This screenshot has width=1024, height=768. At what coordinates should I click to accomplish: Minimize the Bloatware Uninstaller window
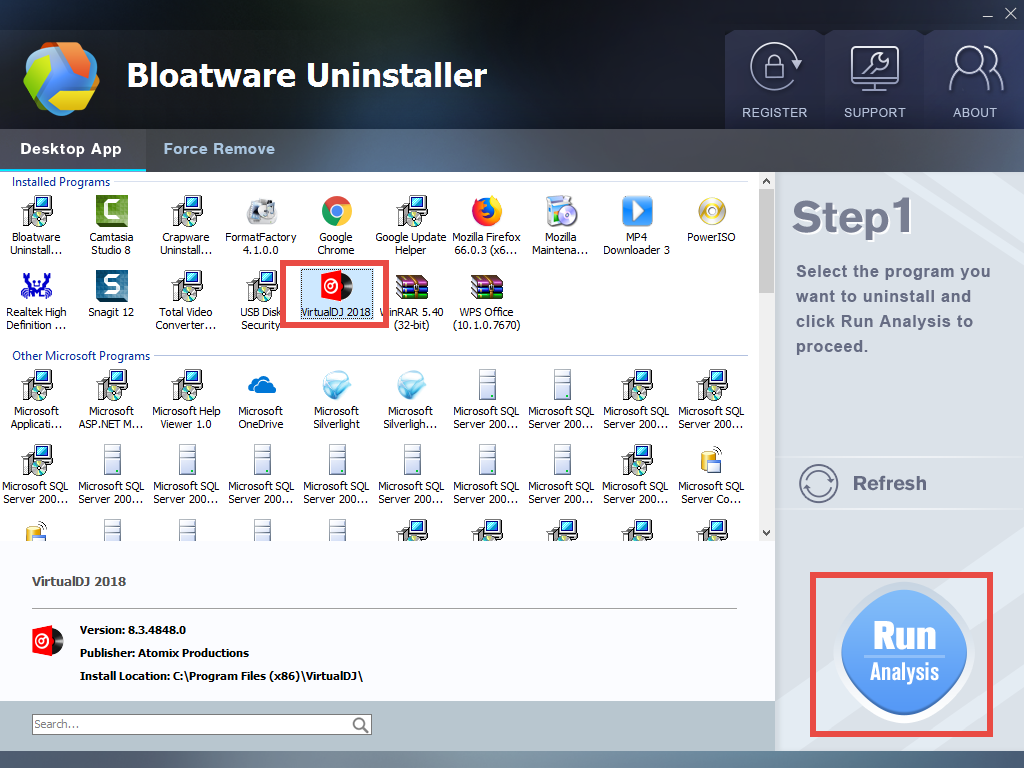(x=988, y=15)
